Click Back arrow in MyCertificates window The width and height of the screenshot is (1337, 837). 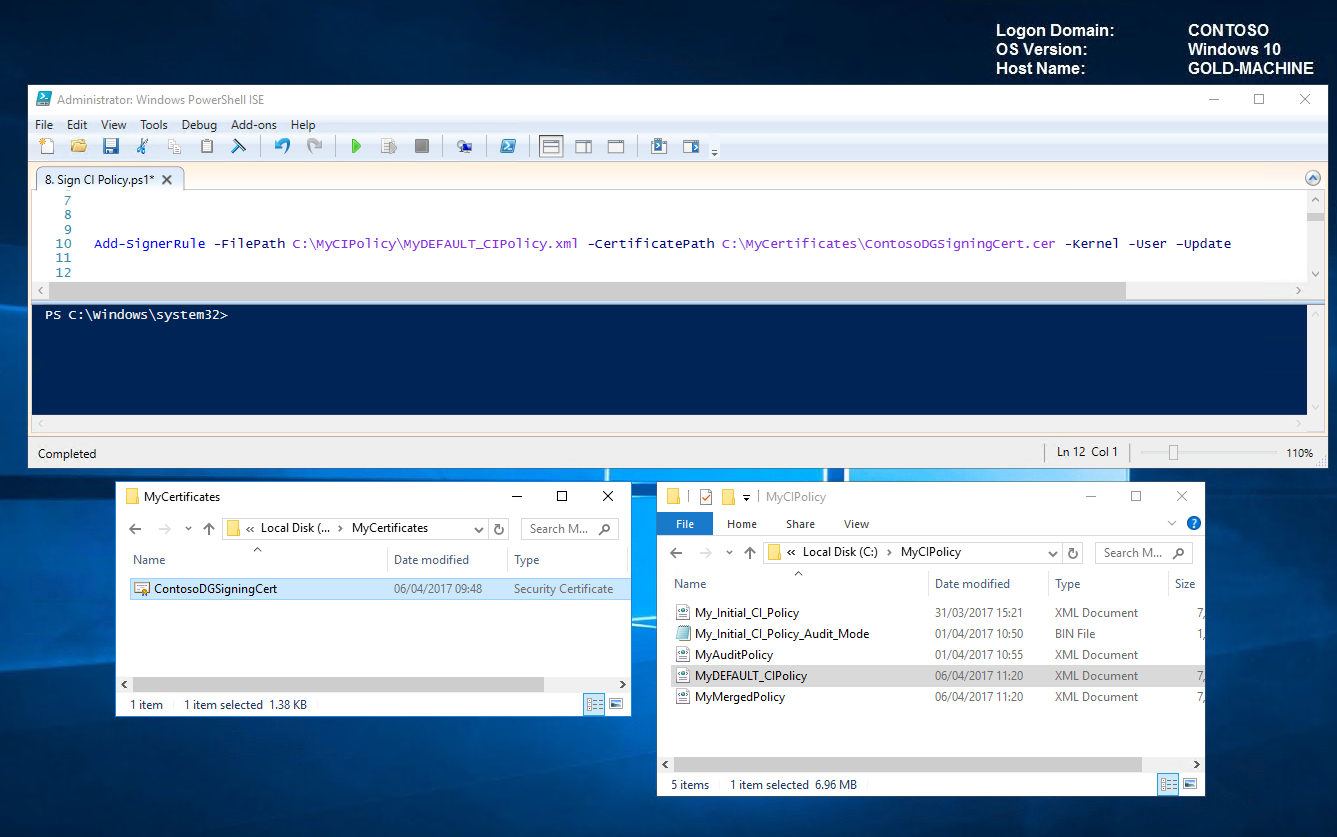point(136,529)
